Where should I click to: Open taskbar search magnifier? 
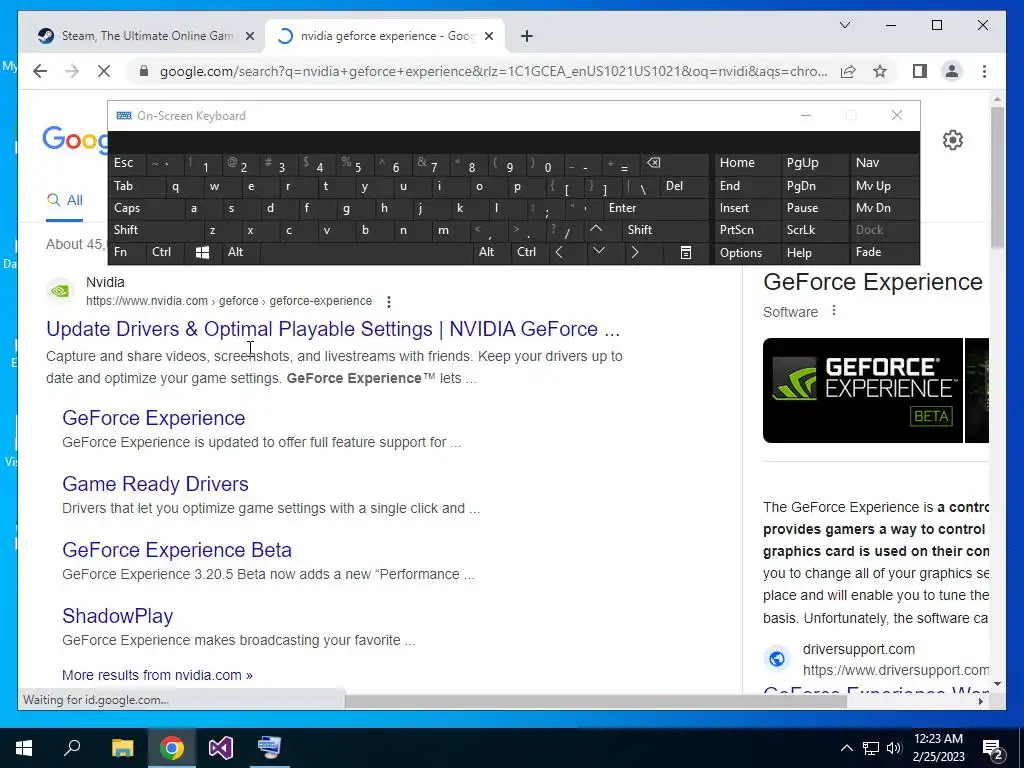(72, 748)
